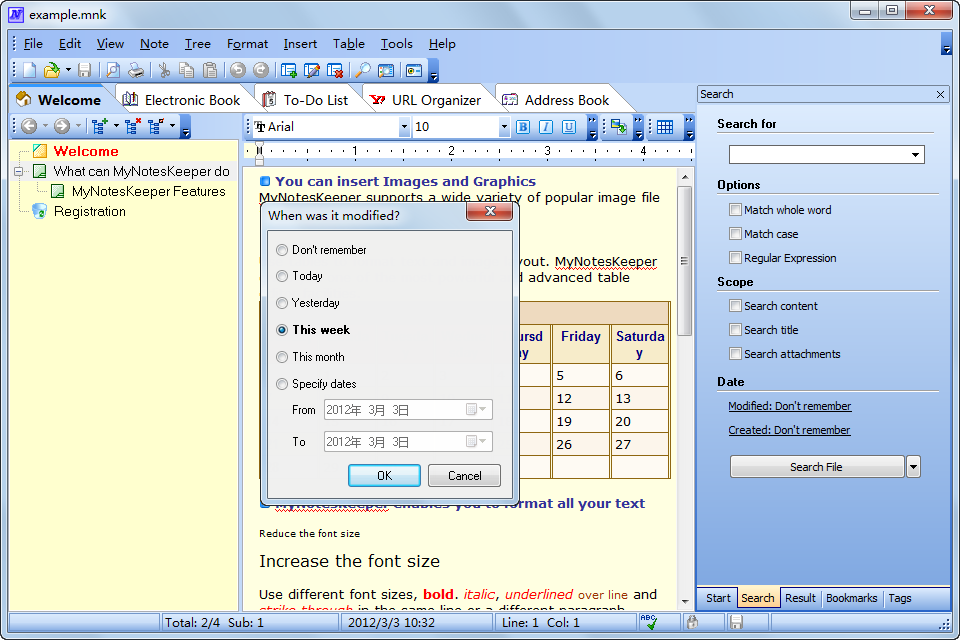Click the spell check icon in the status bar
960x640 pixels.
click(648, 622)
